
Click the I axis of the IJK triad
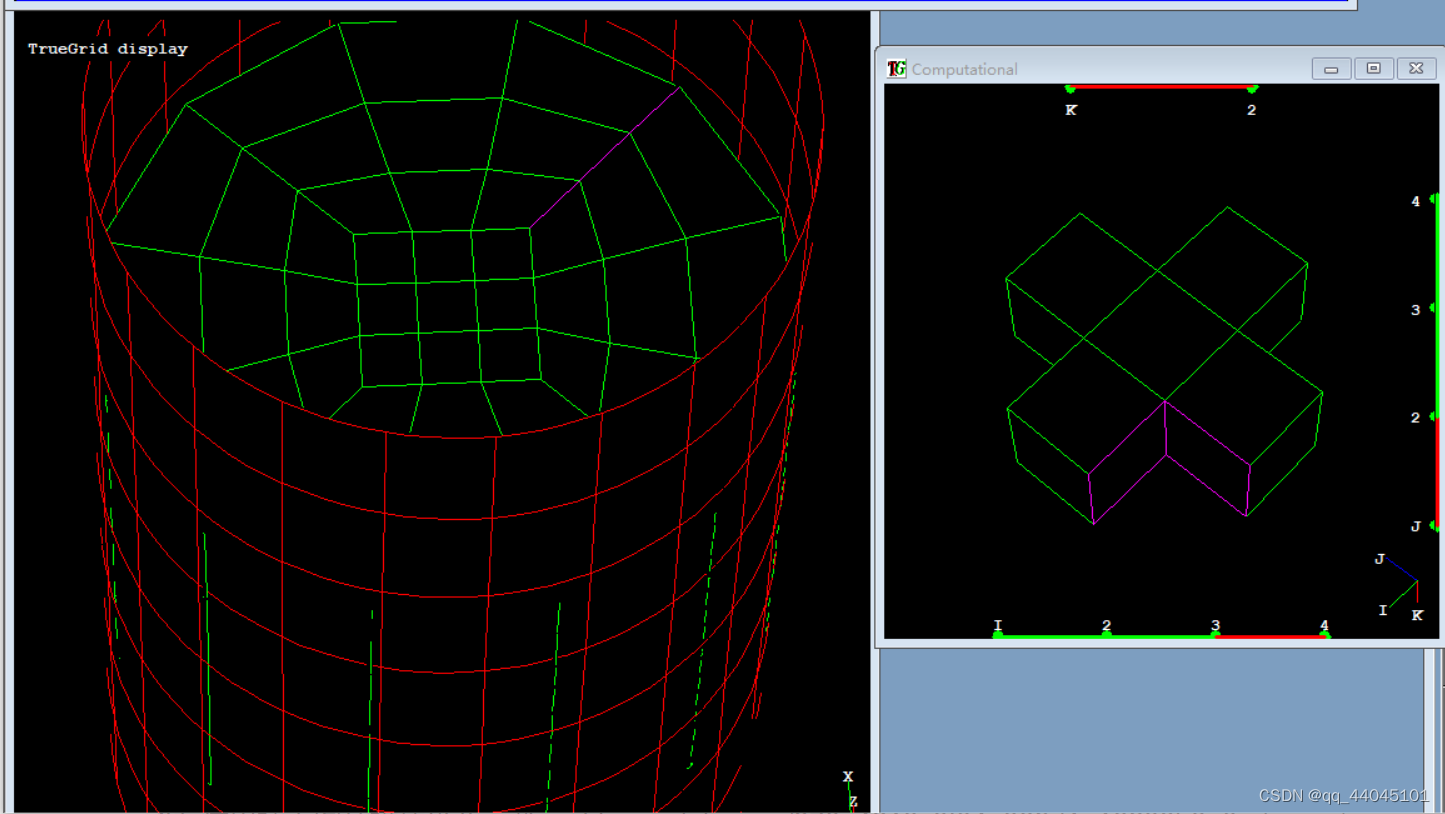pyautogui.click(x=1383, y=609)
